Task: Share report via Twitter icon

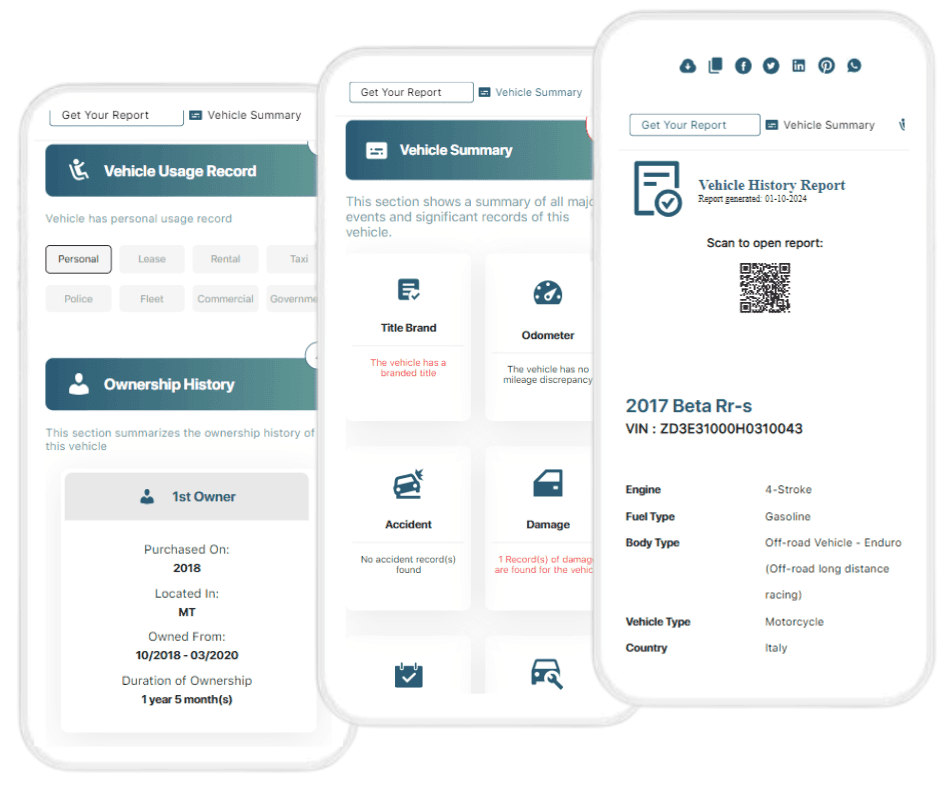Action: (x=771, y=66)
